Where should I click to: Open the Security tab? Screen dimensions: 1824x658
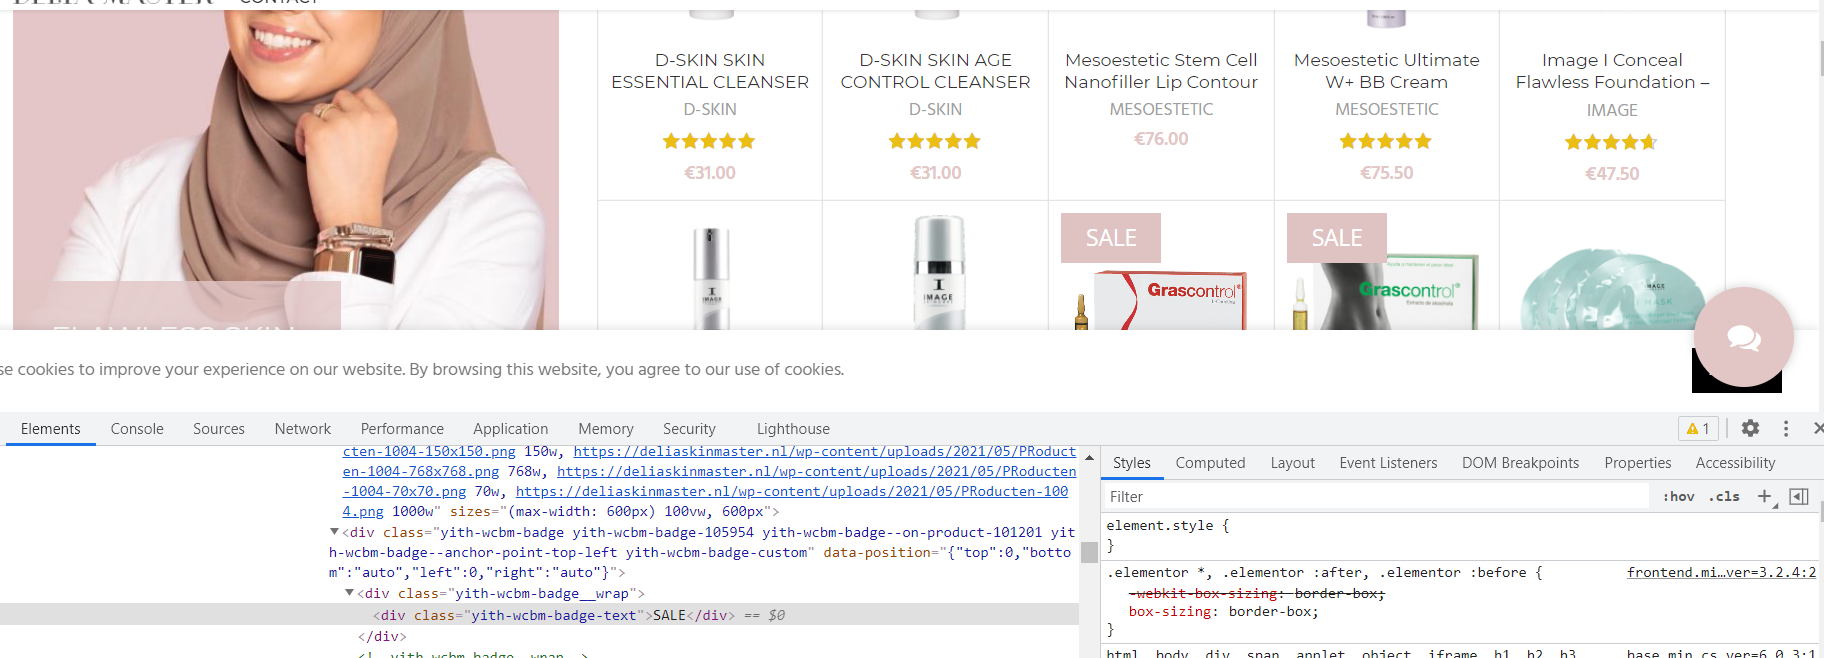[689, 428]
